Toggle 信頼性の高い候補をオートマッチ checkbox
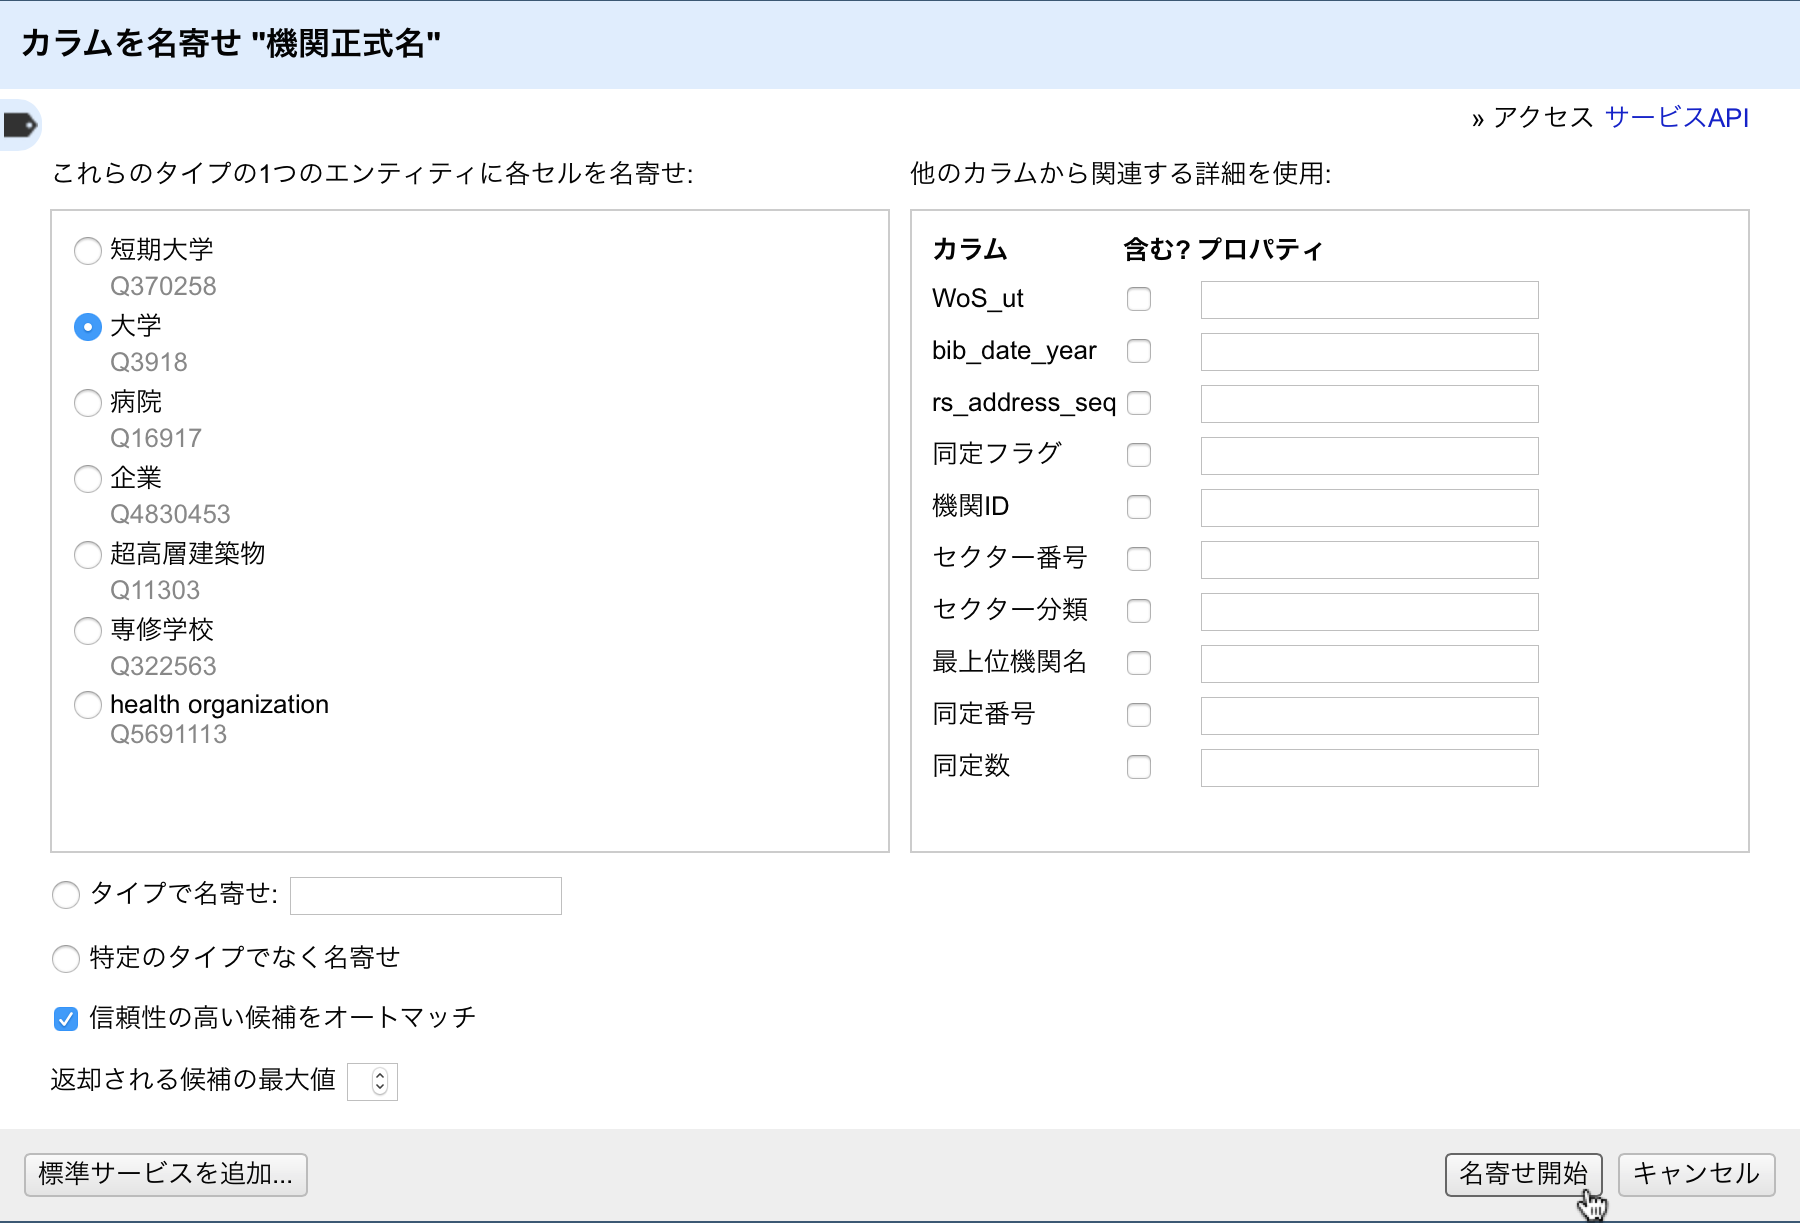 point(66,1019)
